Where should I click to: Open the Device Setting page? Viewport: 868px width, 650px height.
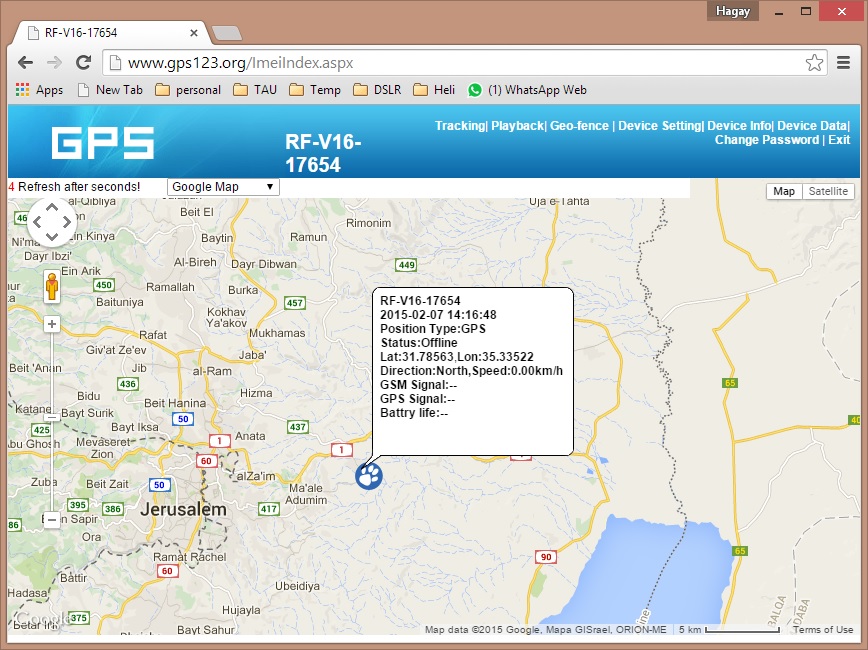pos(660,126)
